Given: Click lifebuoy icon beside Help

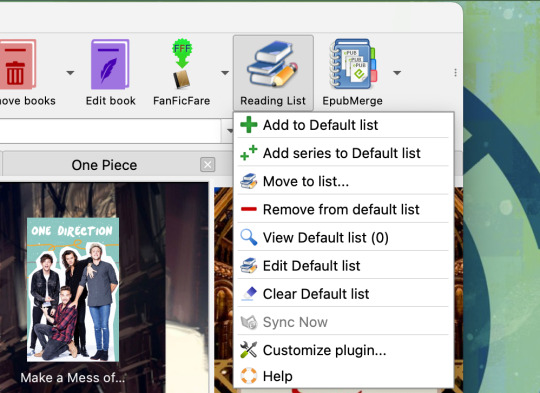Looking at the screenshot, I should [x=249, y=376].
